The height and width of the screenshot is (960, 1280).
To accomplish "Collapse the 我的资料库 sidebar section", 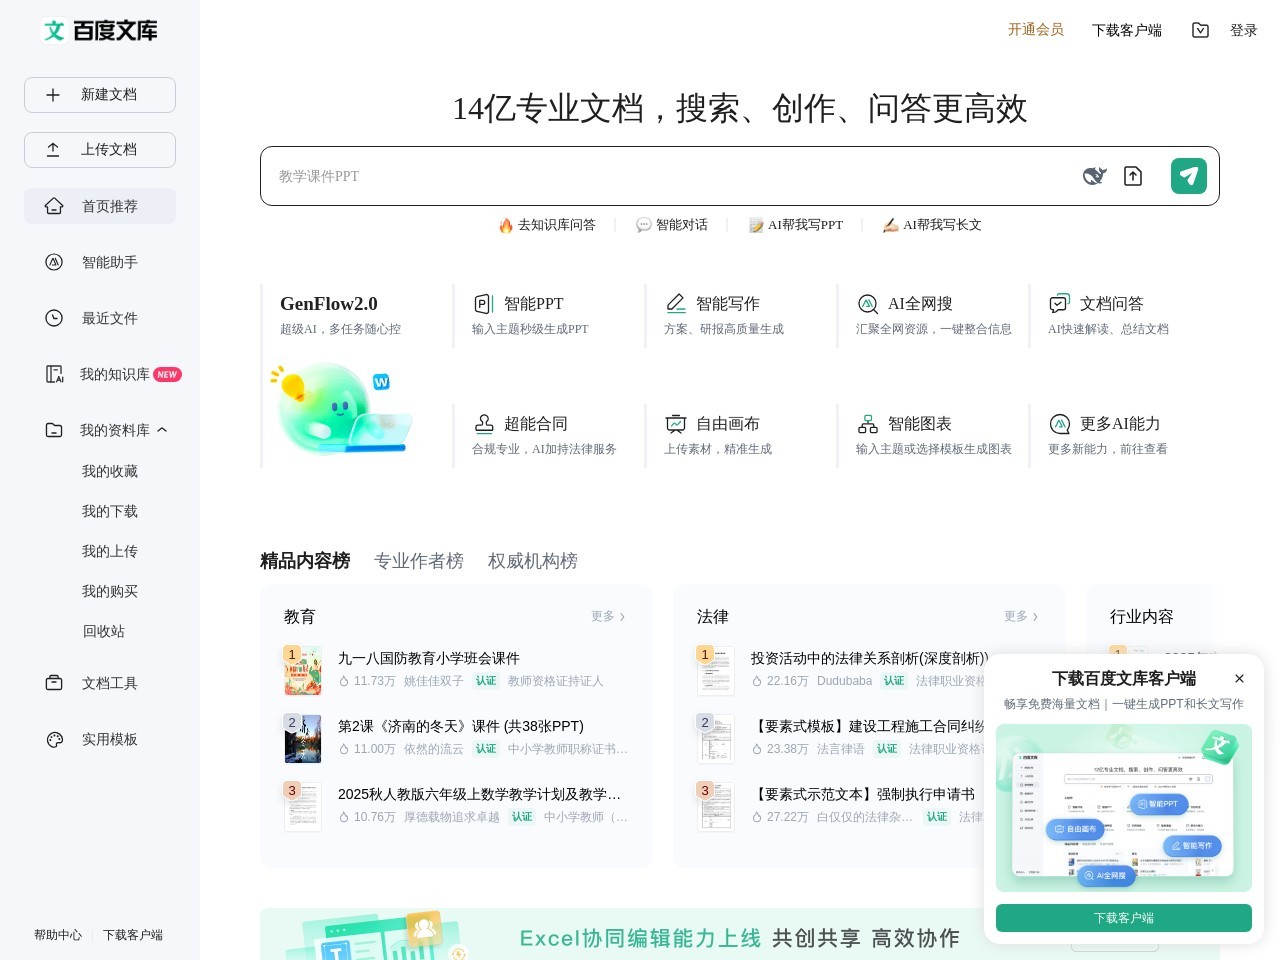I will [x=162, y=430].
